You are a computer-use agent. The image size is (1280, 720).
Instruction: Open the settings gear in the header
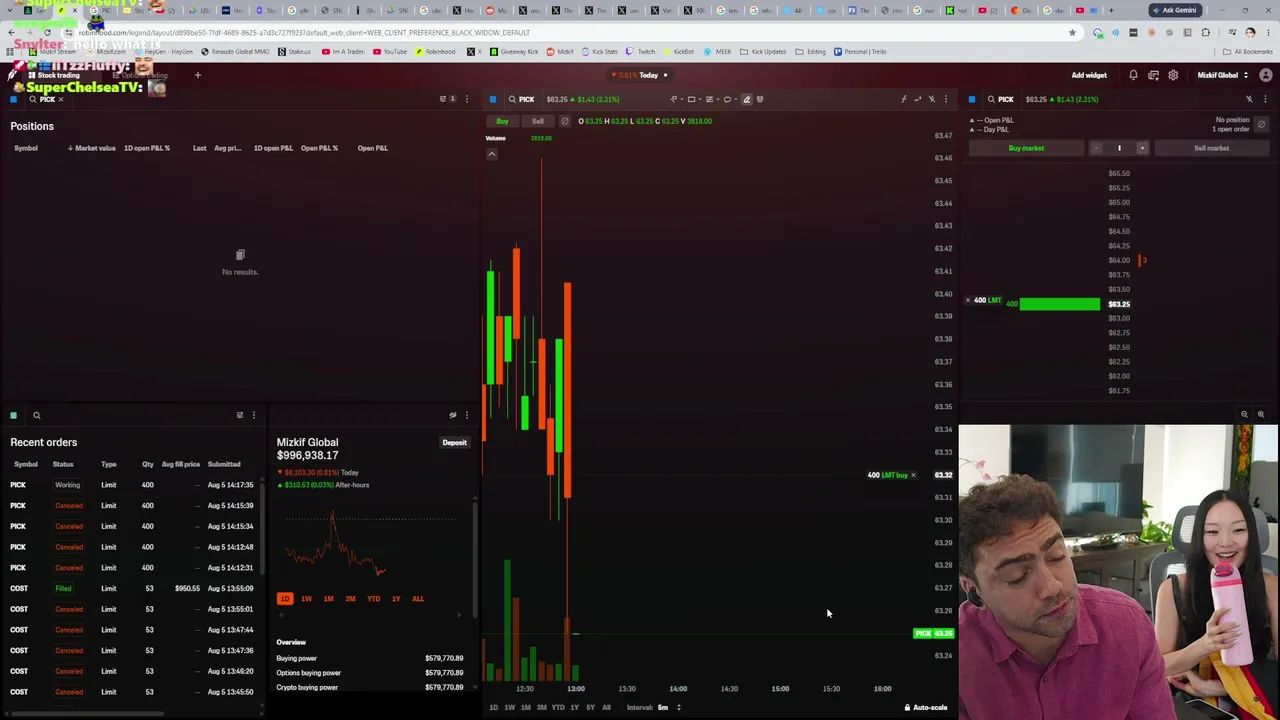pyautogui.click(x=1173, y=75)
